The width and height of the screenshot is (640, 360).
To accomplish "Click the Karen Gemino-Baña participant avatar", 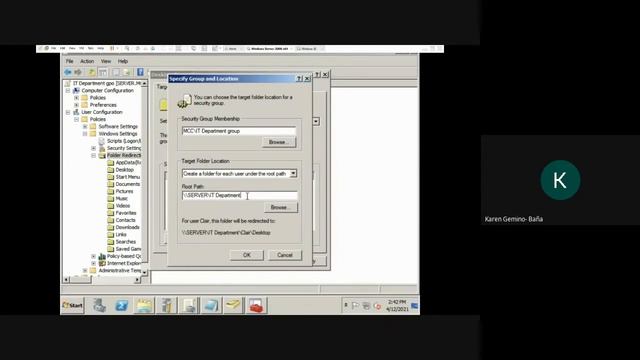I will [x=560, y=180].
